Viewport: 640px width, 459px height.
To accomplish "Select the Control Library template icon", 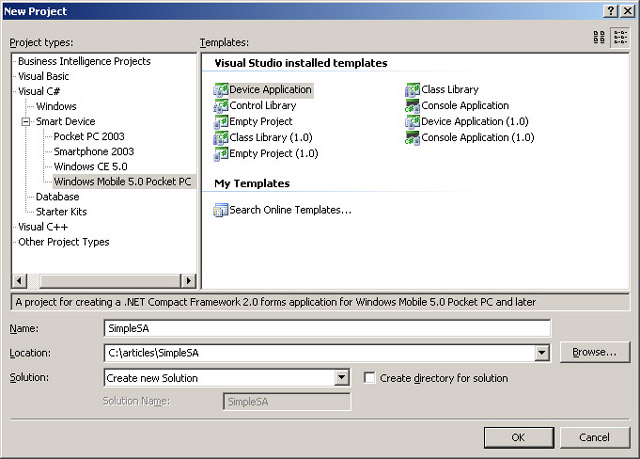I will pos(221,106).
